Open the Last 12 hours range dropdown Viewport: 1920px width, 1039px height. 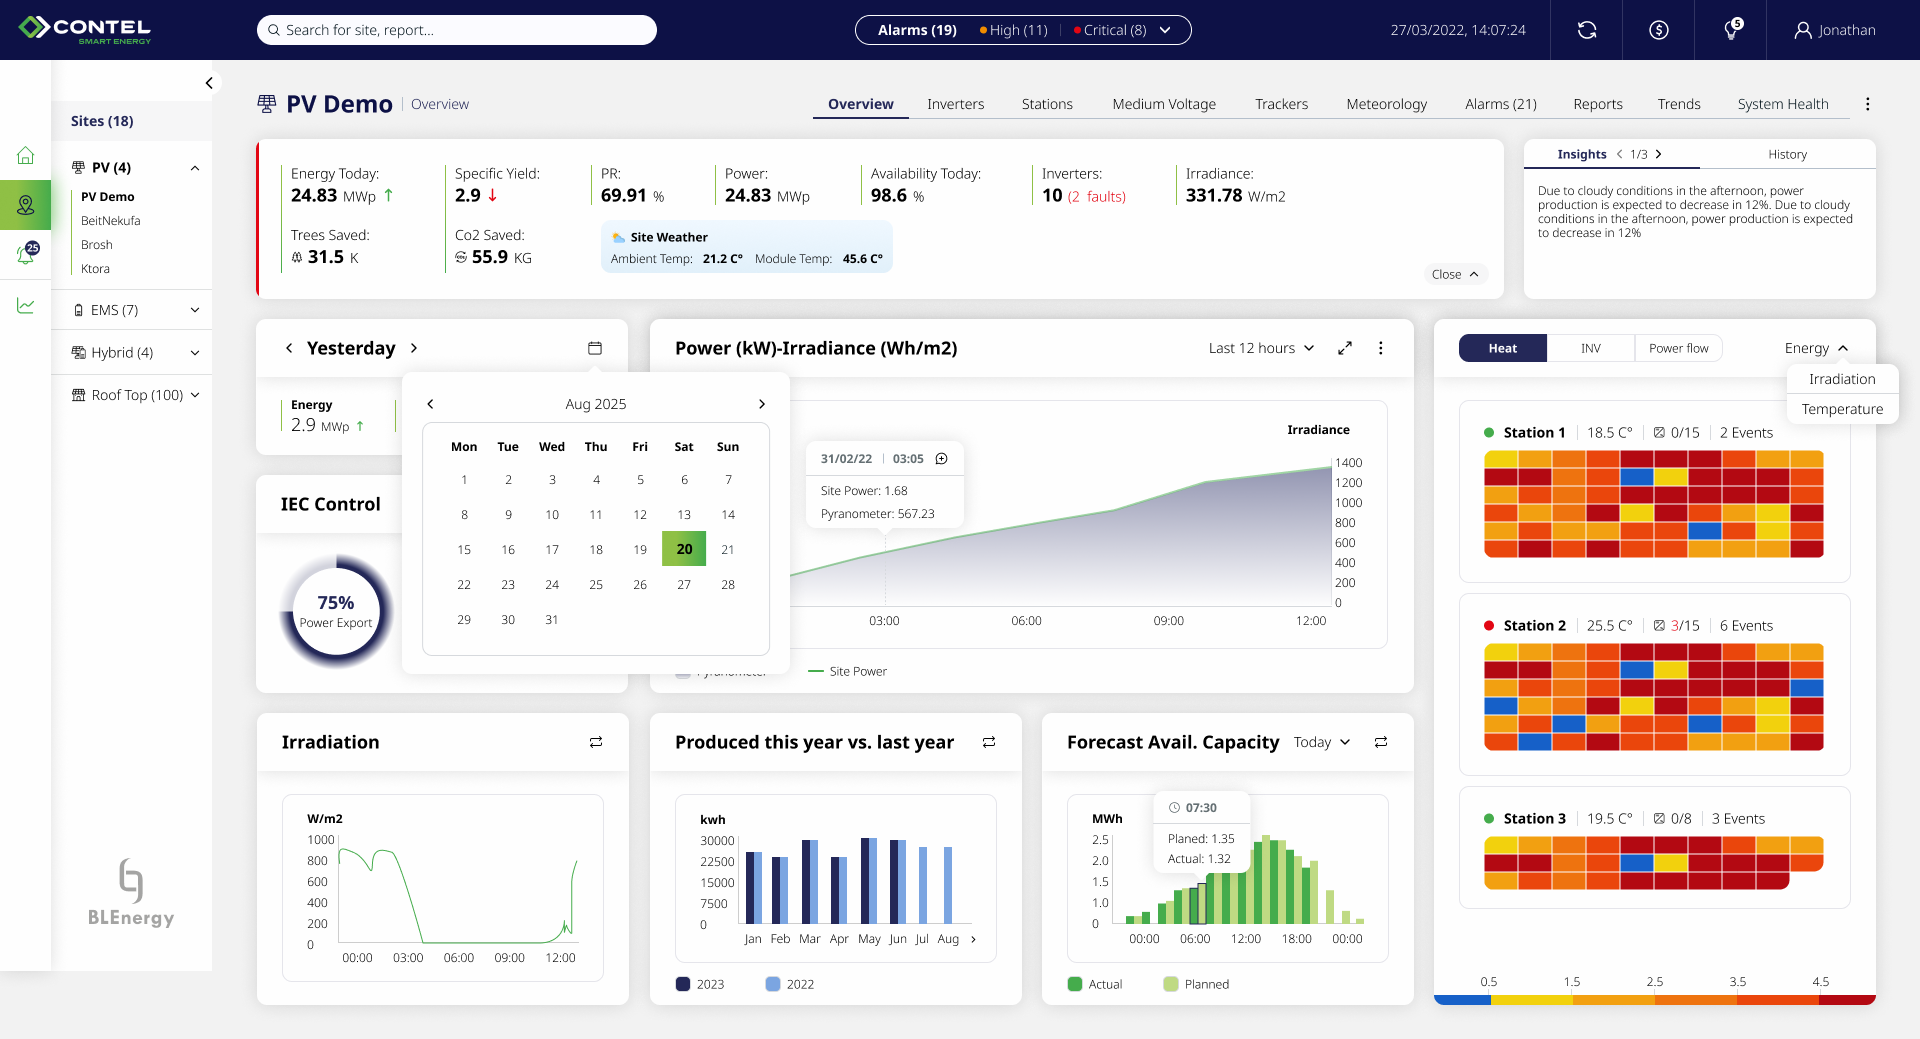(x=1261, y=348)
